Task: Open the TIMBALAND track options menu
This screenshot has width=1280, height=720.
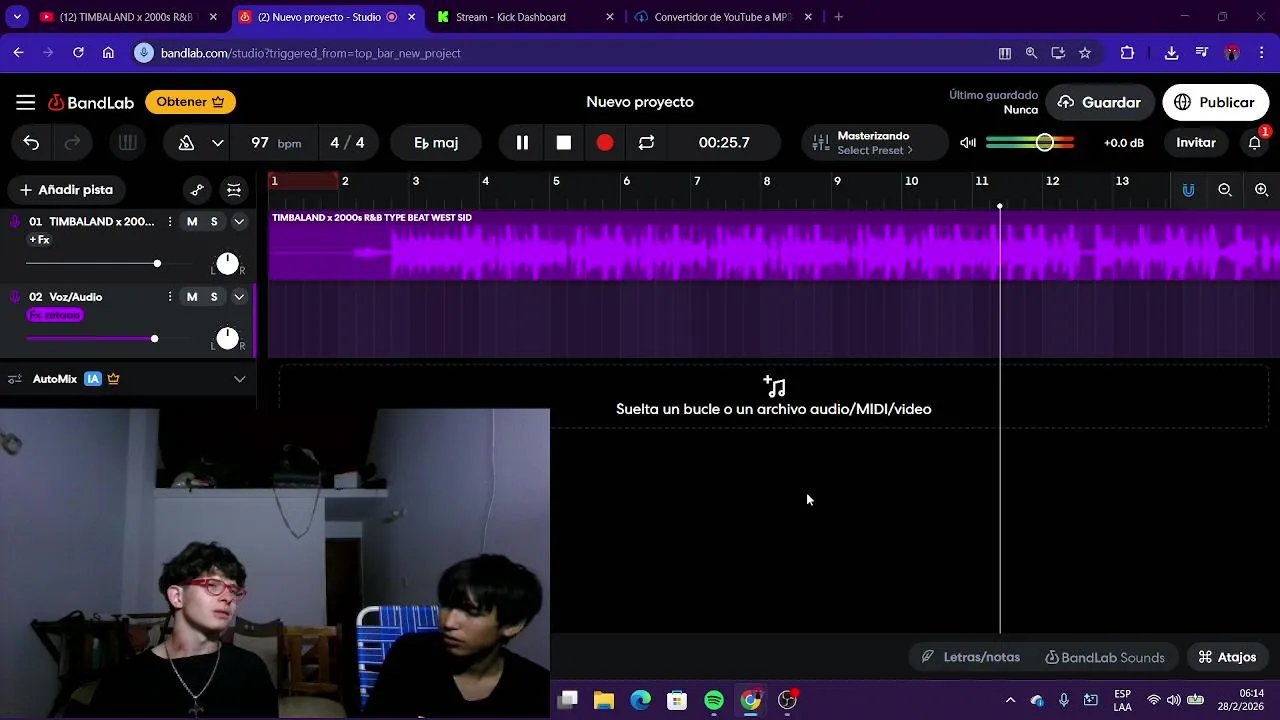Action: pos(169,222)
